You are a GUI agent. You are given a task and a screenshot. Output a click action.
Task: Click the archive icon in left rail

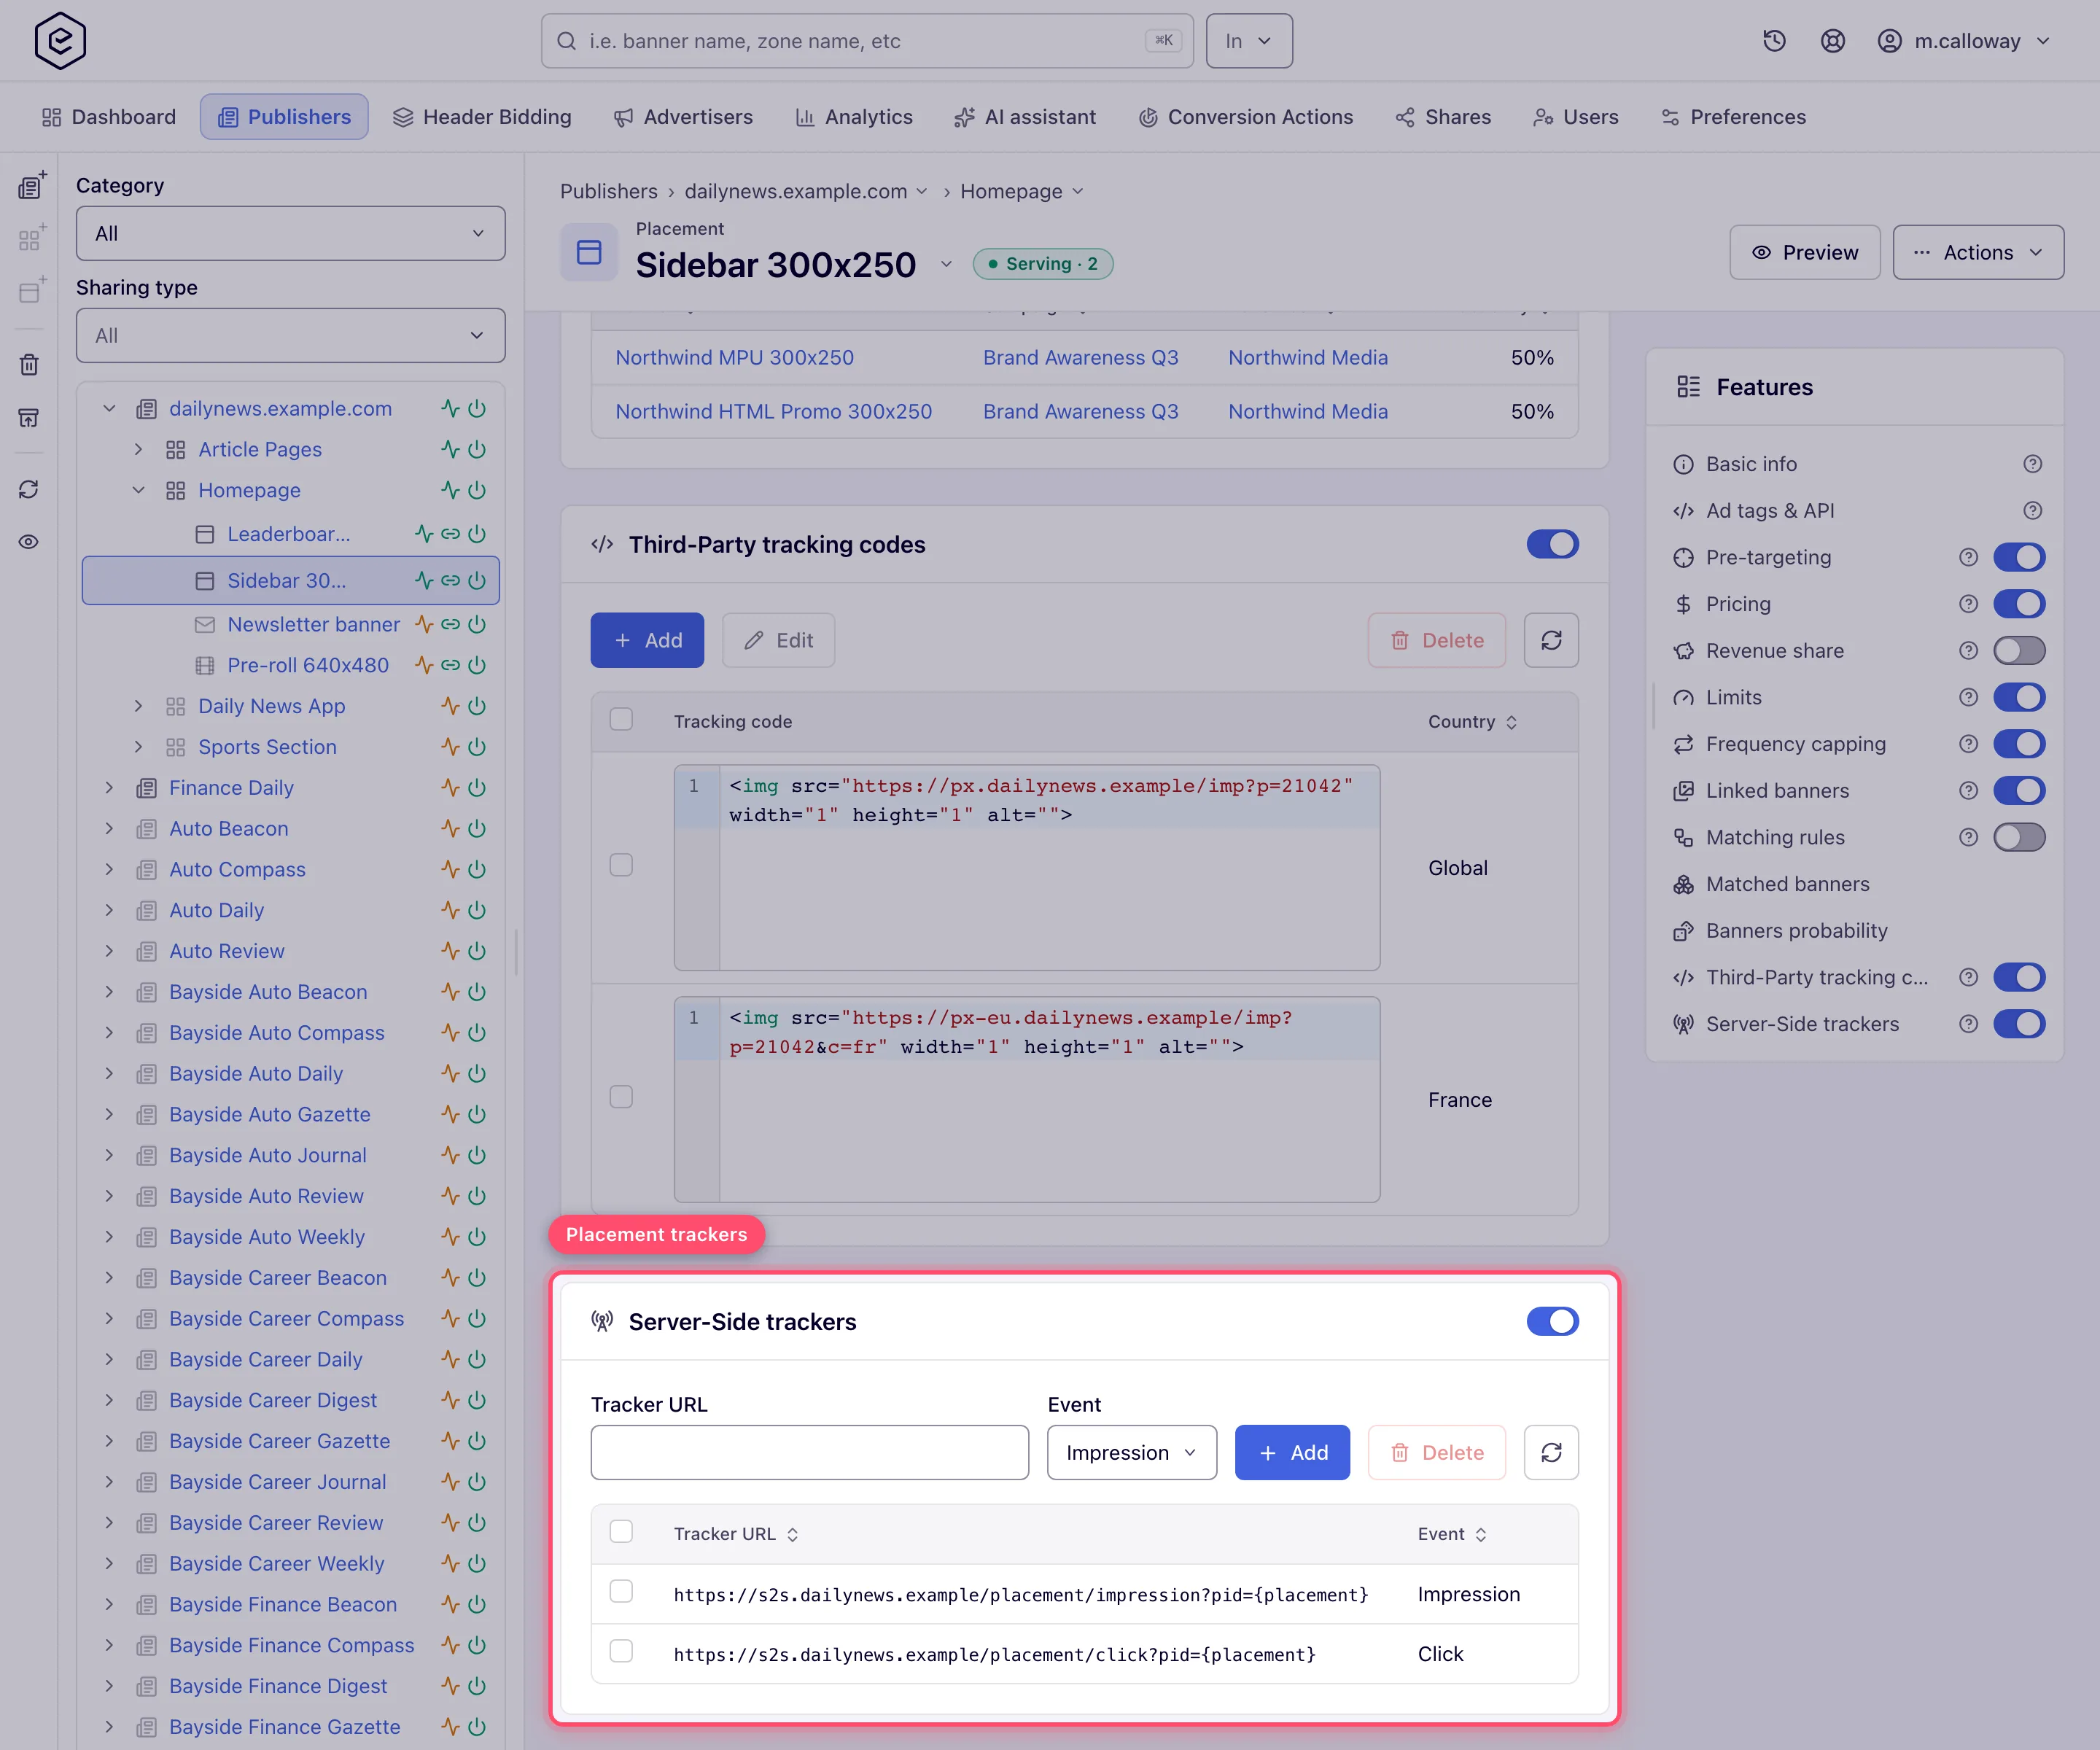pyautogui.click(x=29, y=417)
